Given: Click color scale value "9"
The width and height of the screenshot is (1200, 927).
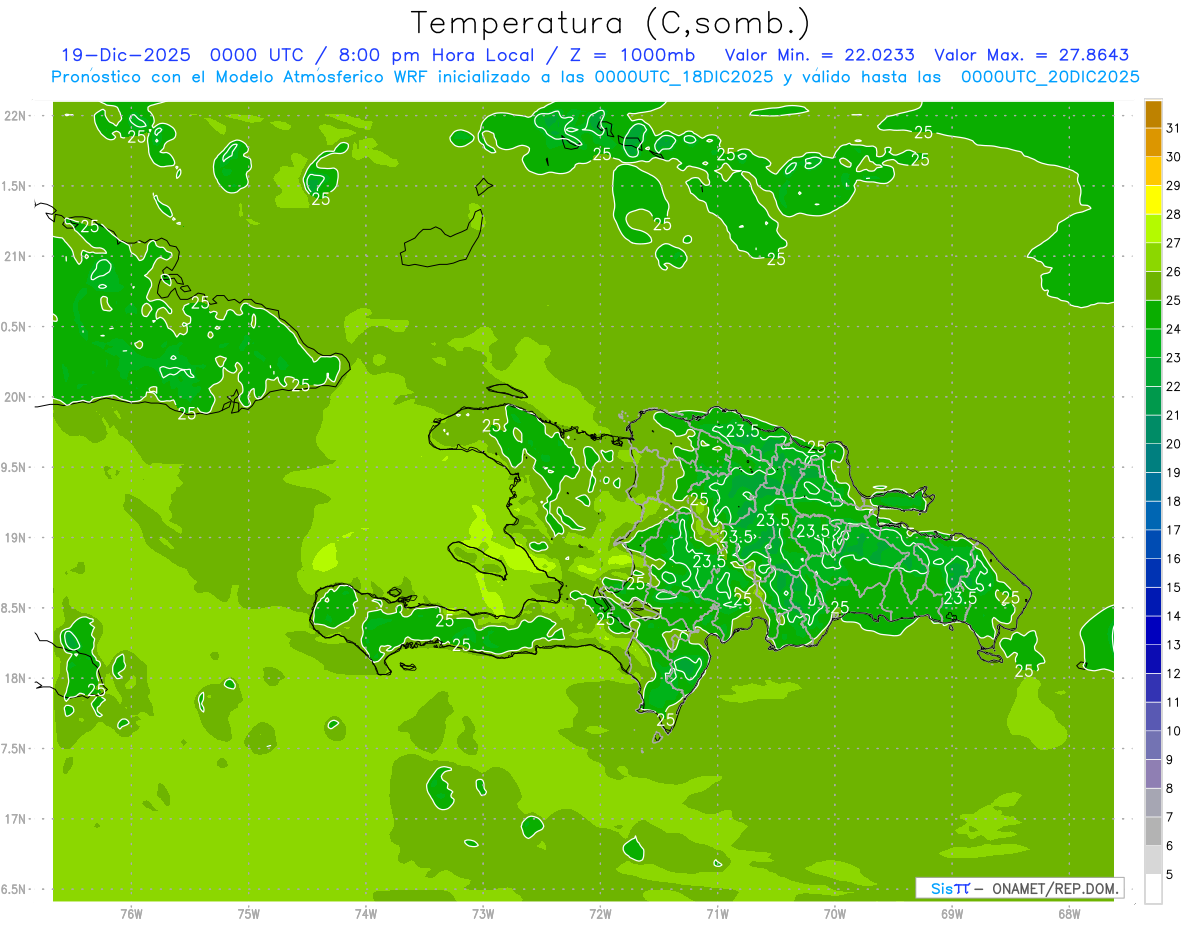Looking at the screenshot, I should tap(1170, 760).
